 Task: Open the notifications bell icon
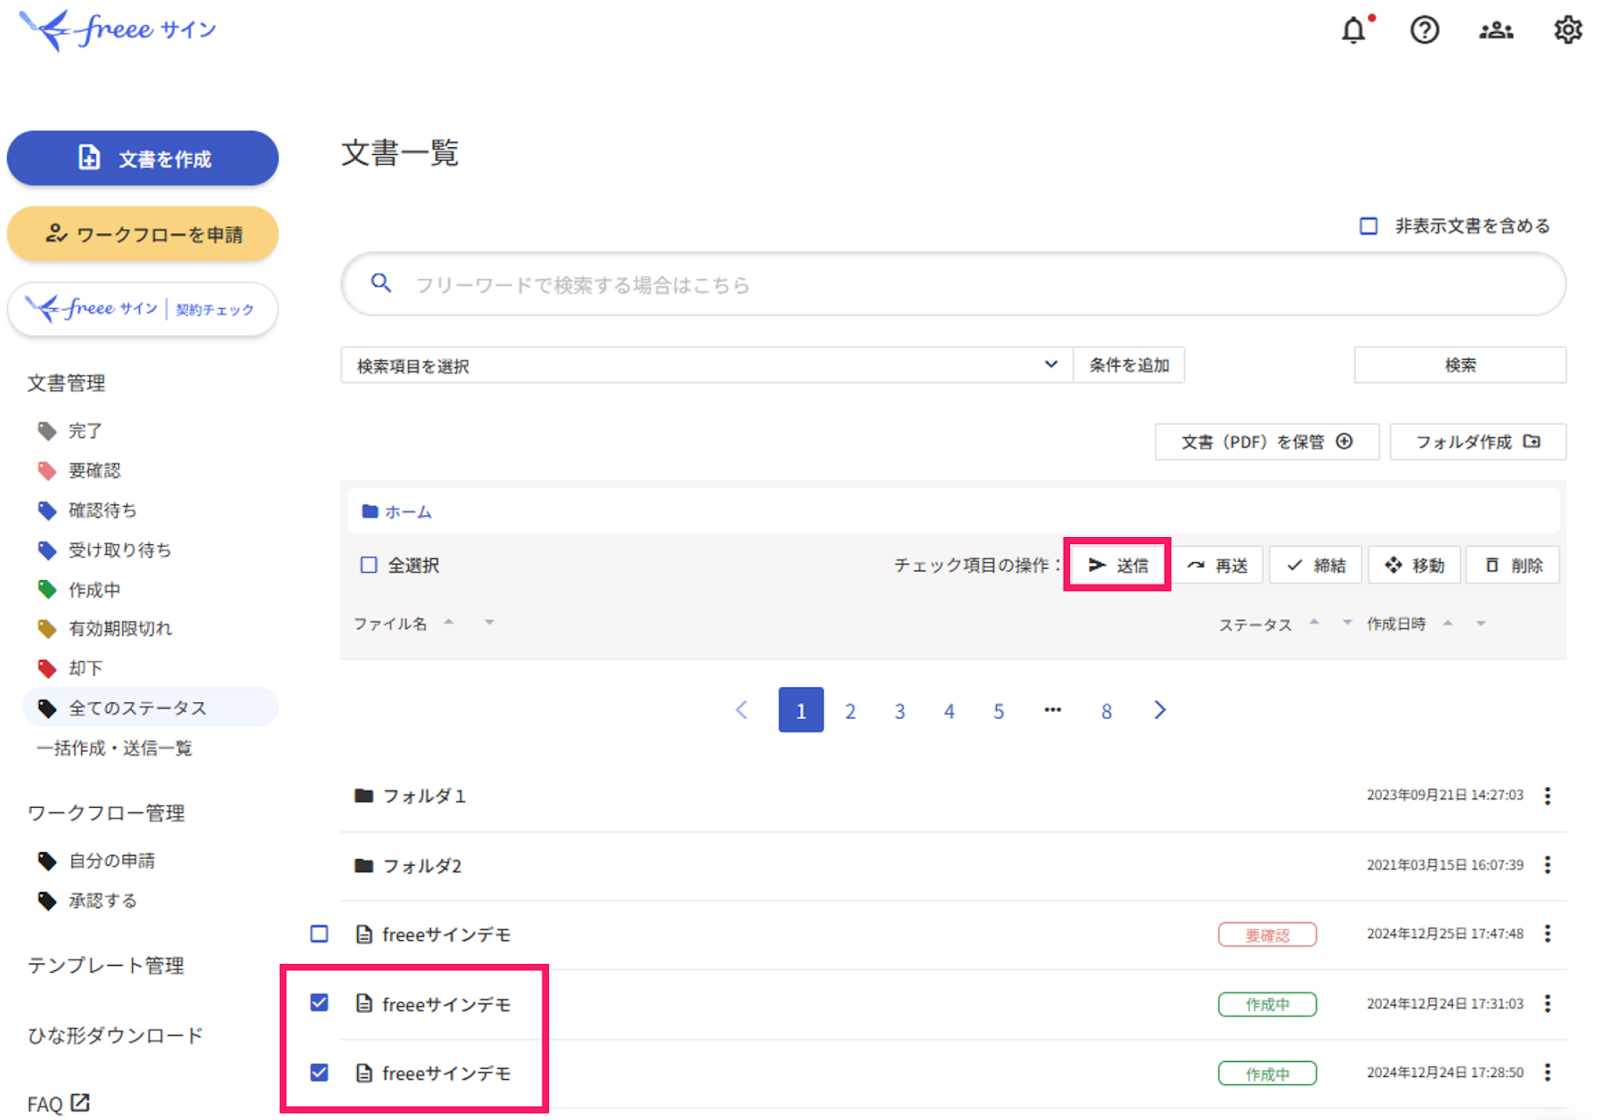1353,30
